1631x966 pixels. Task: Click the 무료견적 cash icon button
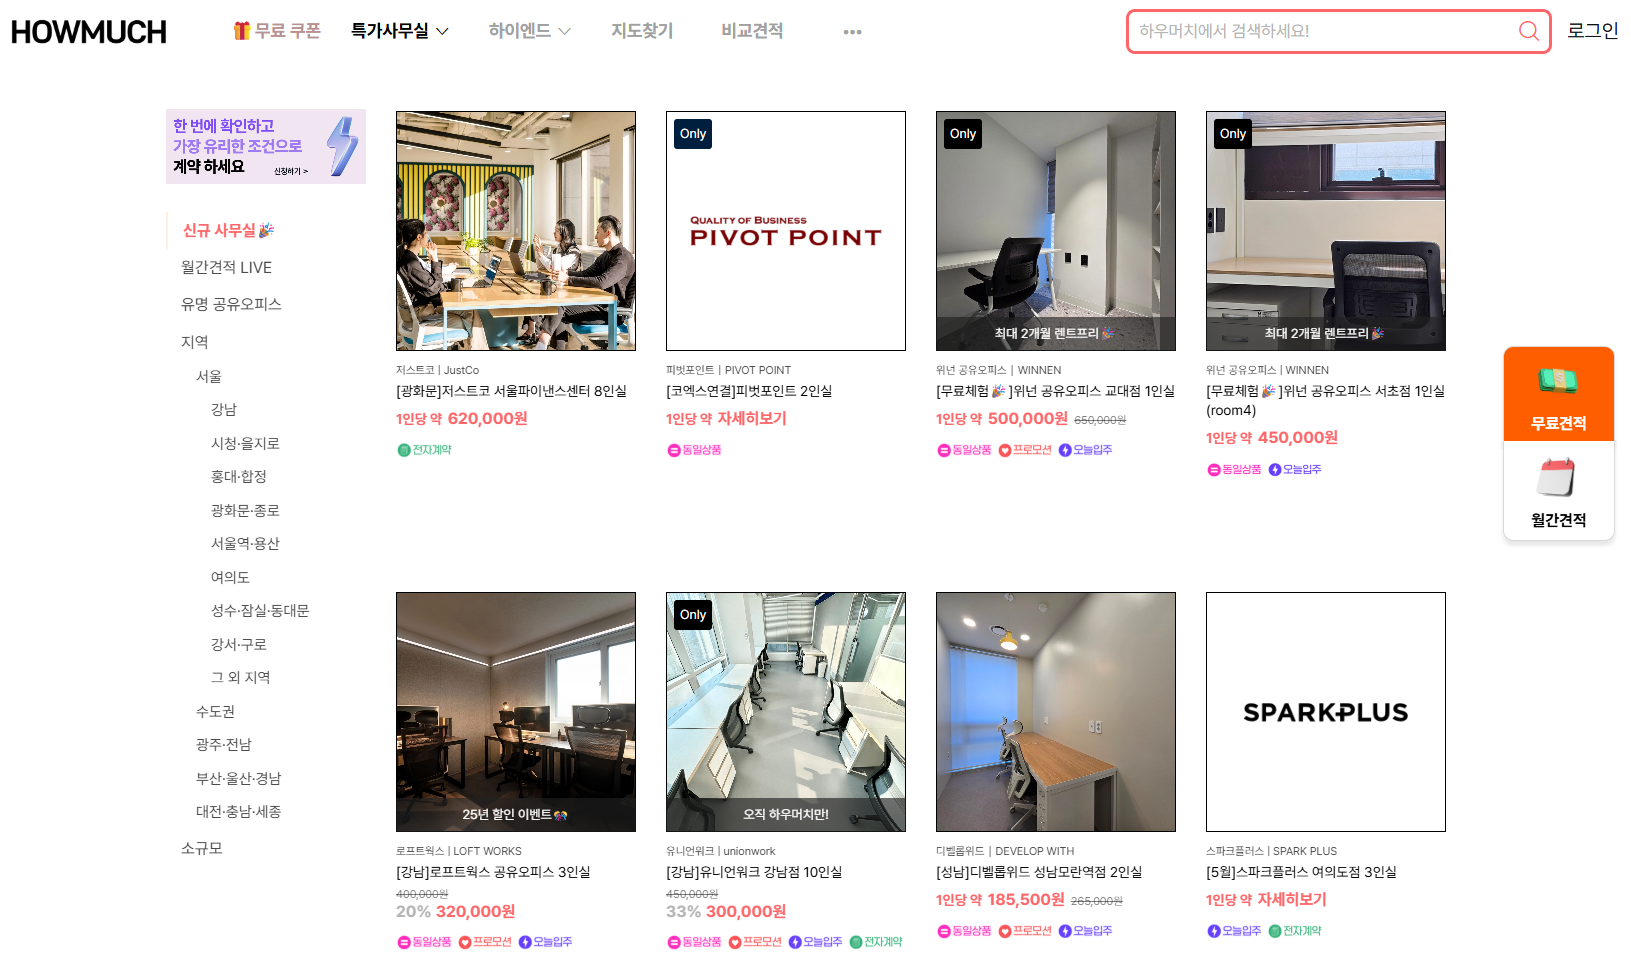pos(1559,394)
